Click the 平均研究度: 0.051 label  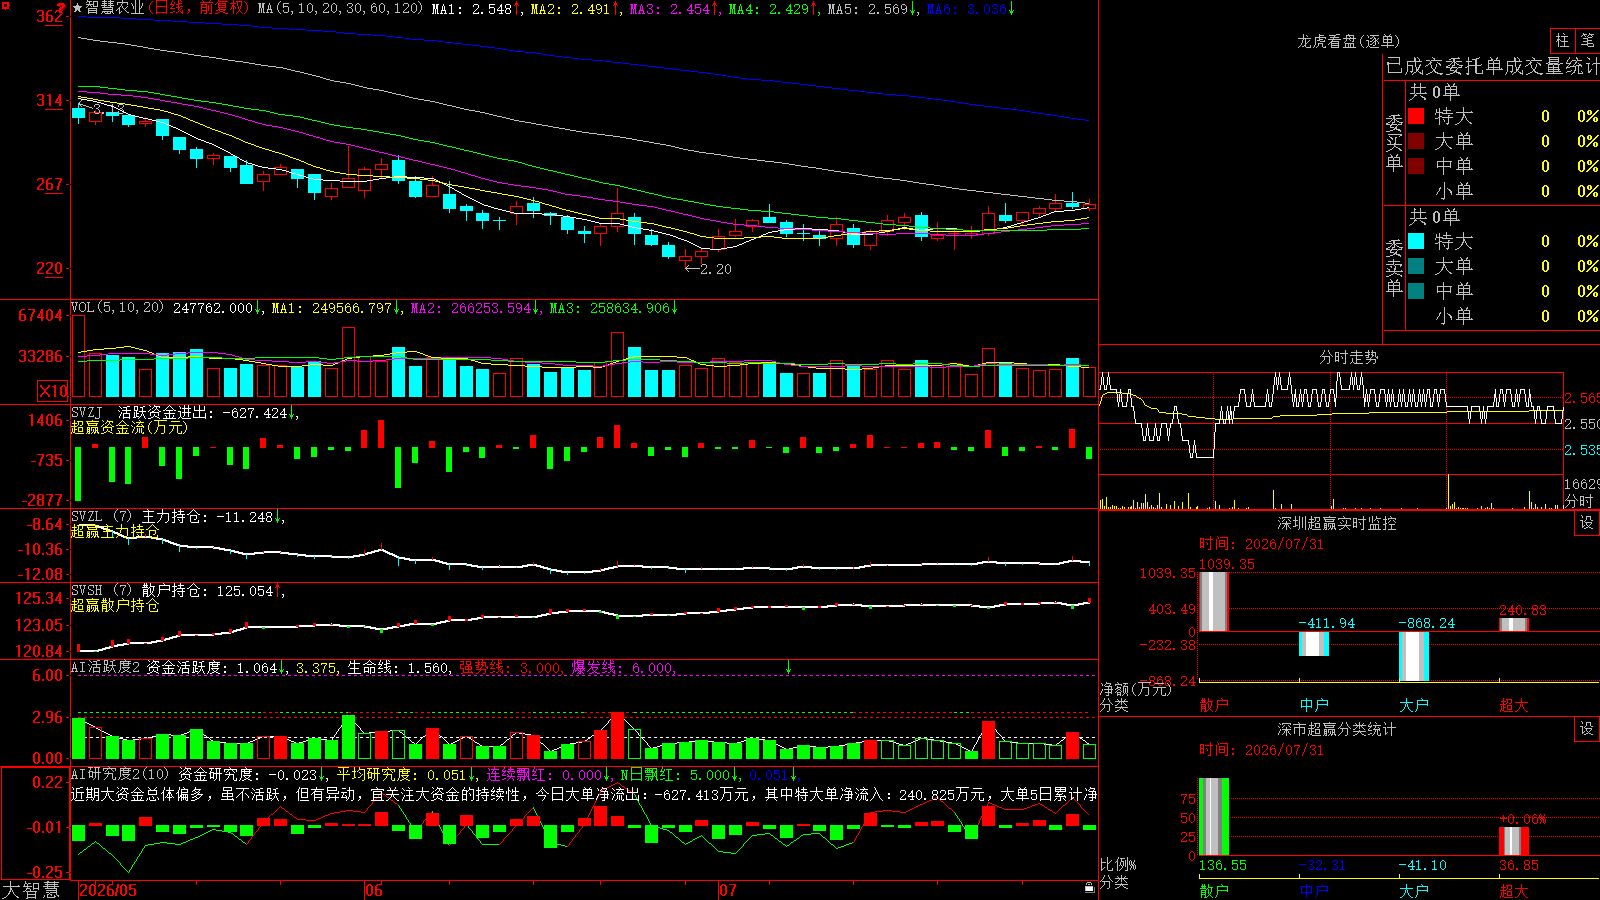click(401, 774)
